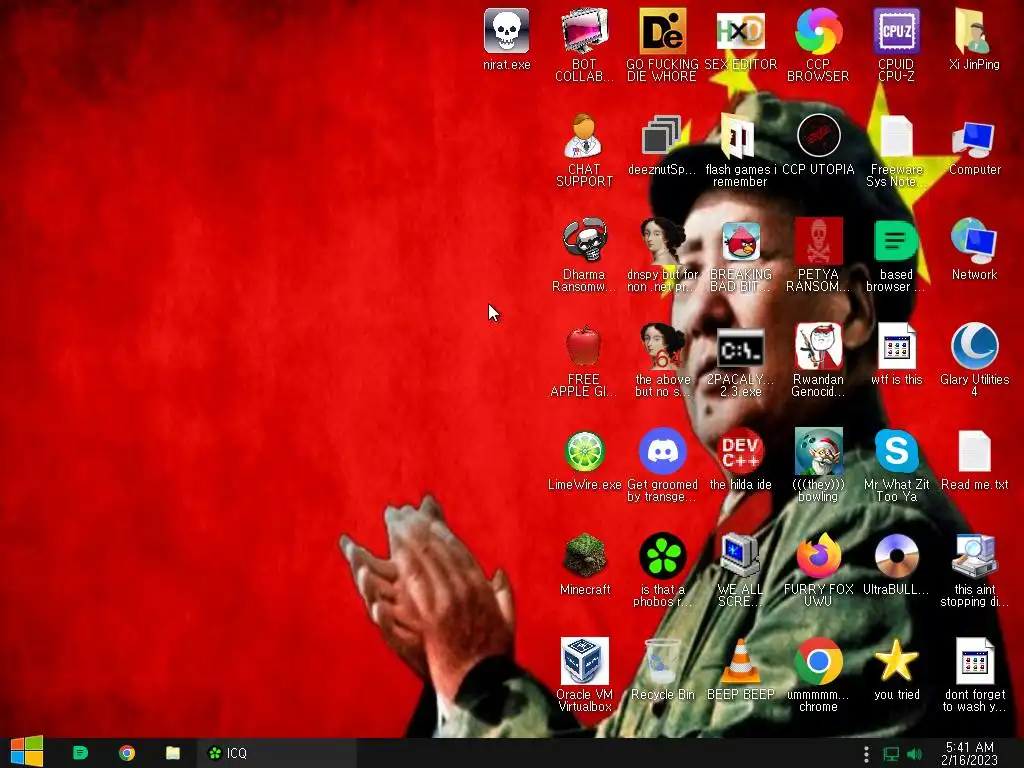Launch the CCP UTOPIA shortcut
The height and width of the screenshot is (768, 1024).
(x=818, y=136)
